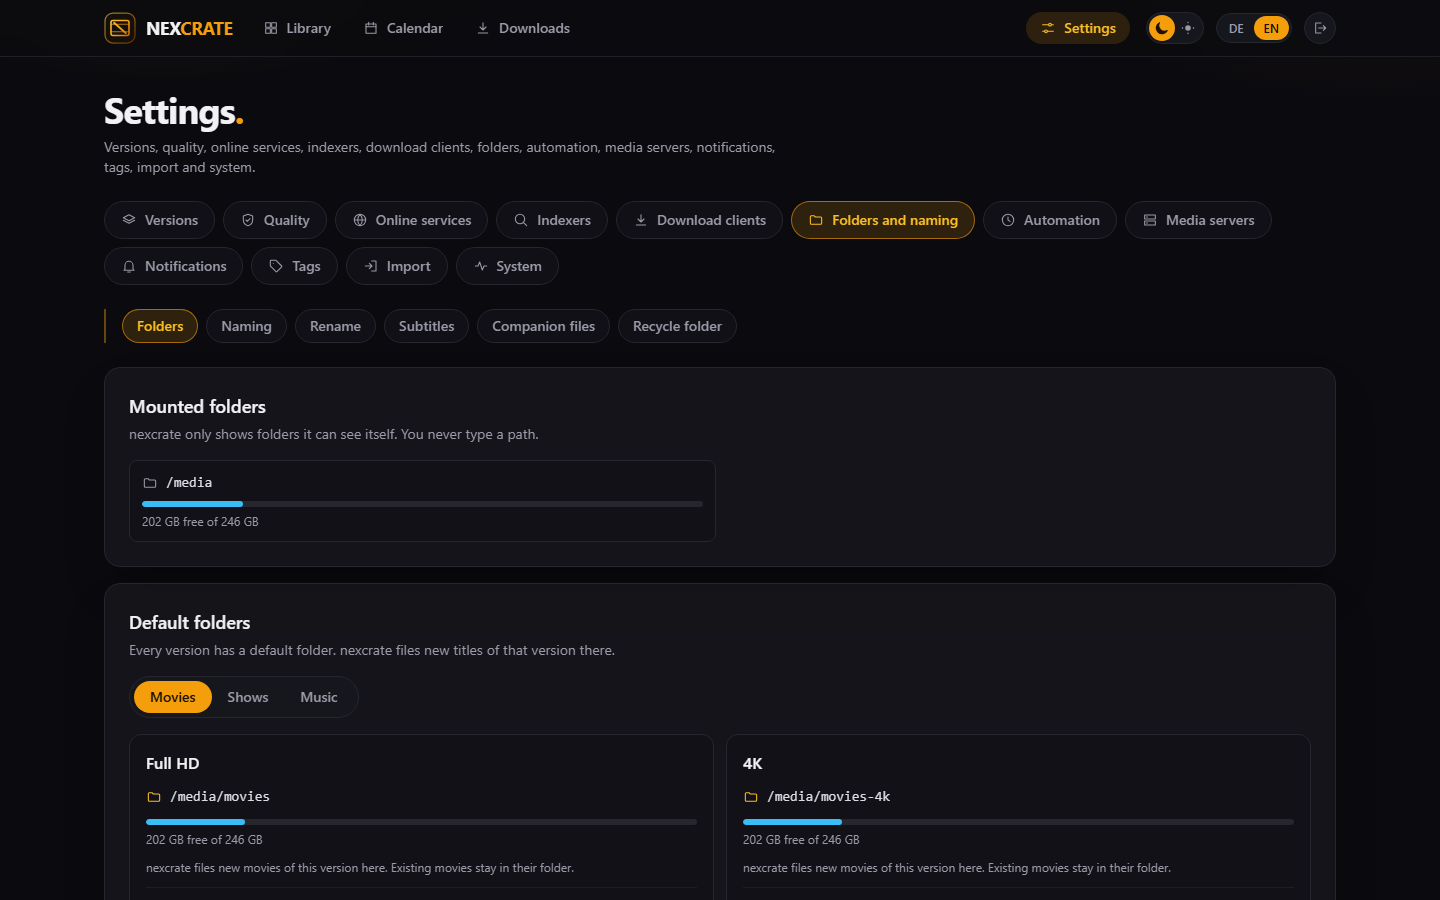Click the folder icon beside /media/movies-4k
Image resolution: width=1440 pixels, height=900 pixels.
coord(751,797)
